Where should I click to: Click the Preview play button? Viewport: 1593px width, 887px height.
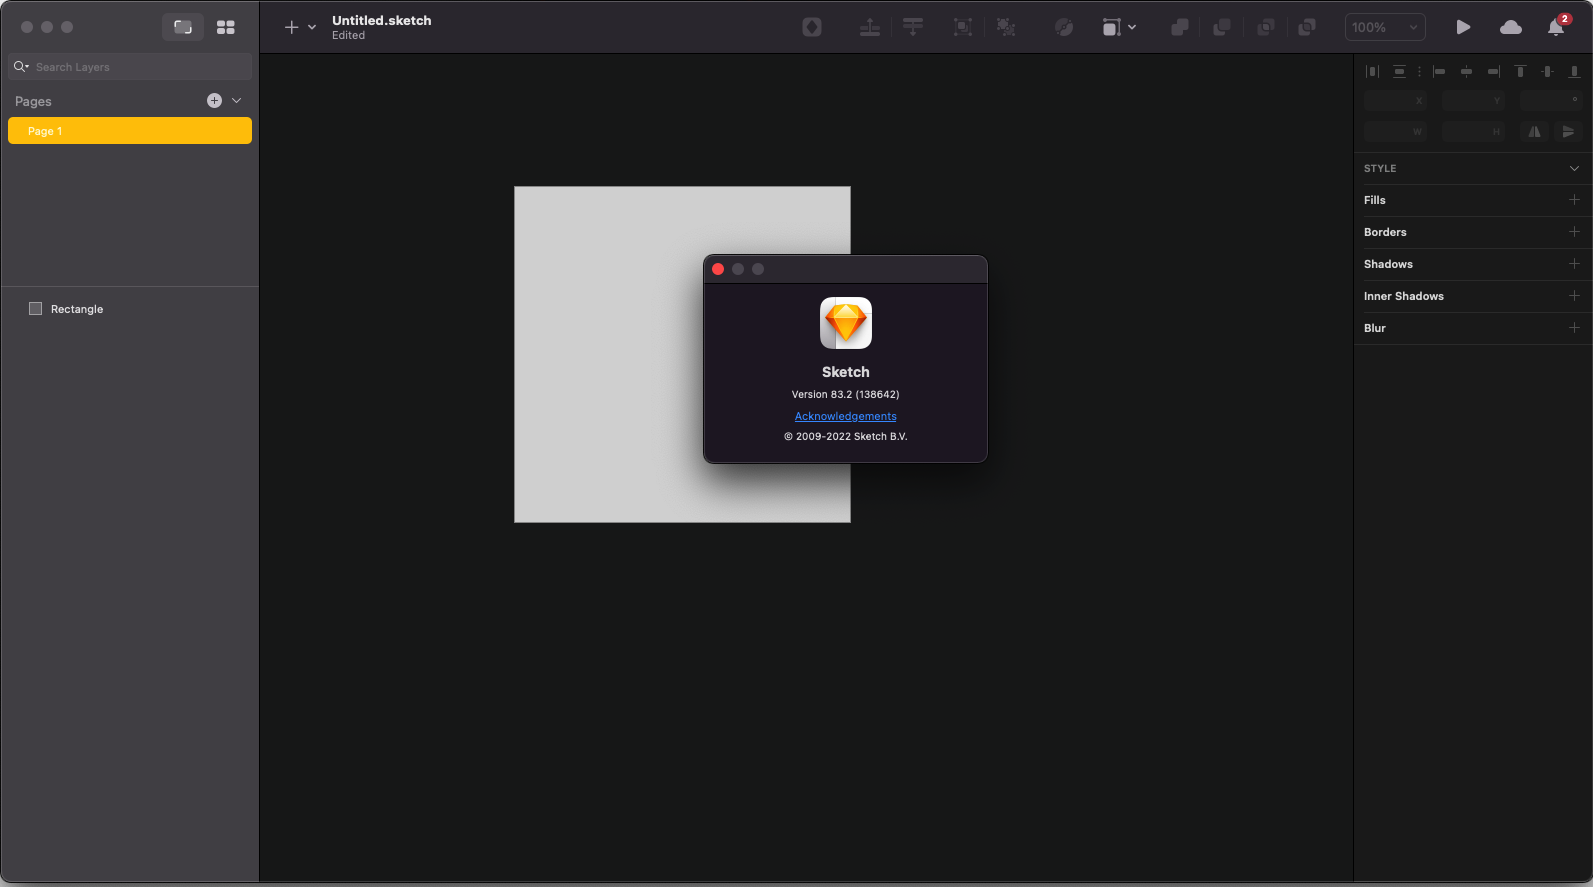tap(1463, 27)
